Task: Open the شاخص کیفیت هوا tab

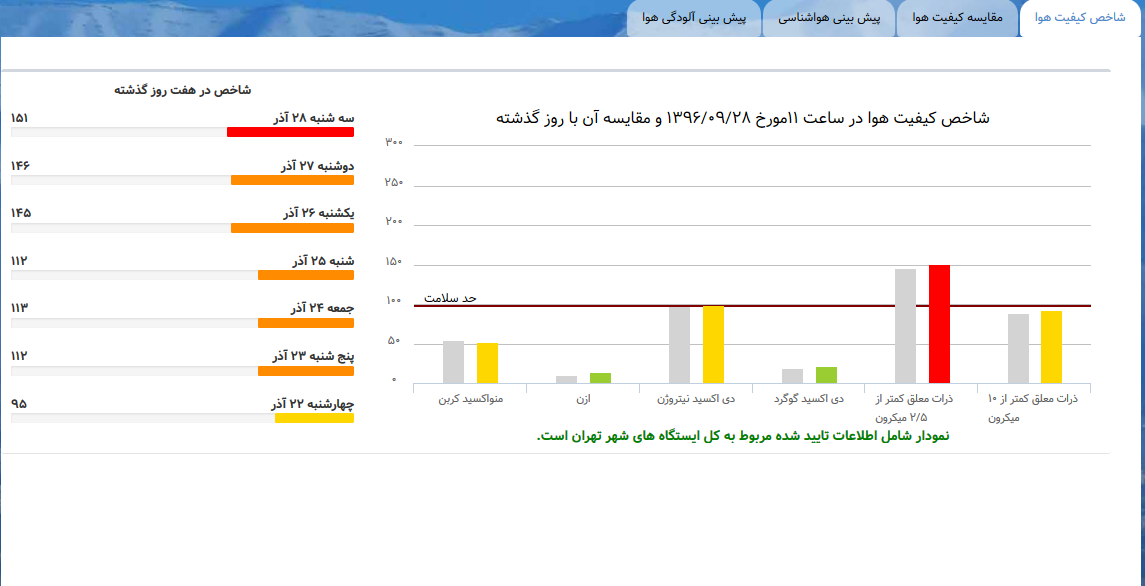Action: click(1081, 18)
